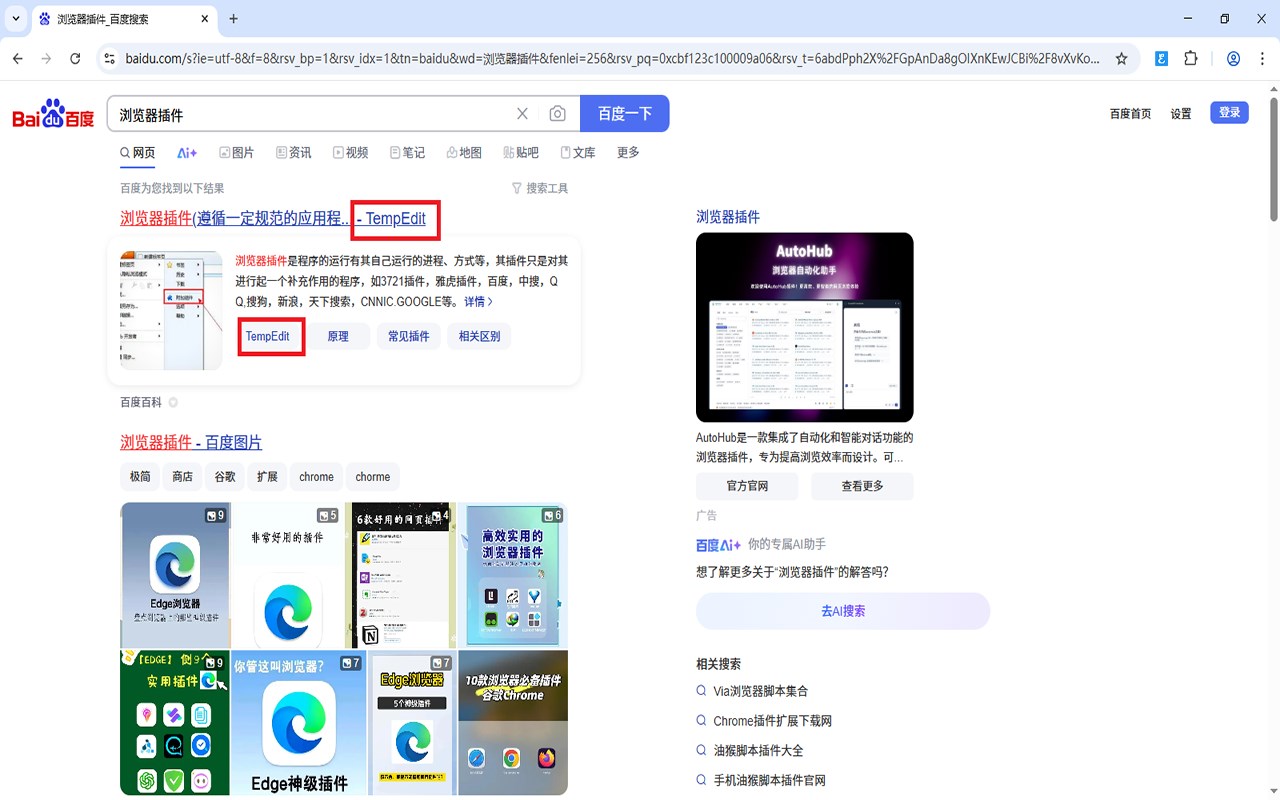Open the right-side 浏览器插件 heading link
Screen dimensions: 1280x800
(x=728, y=217)
